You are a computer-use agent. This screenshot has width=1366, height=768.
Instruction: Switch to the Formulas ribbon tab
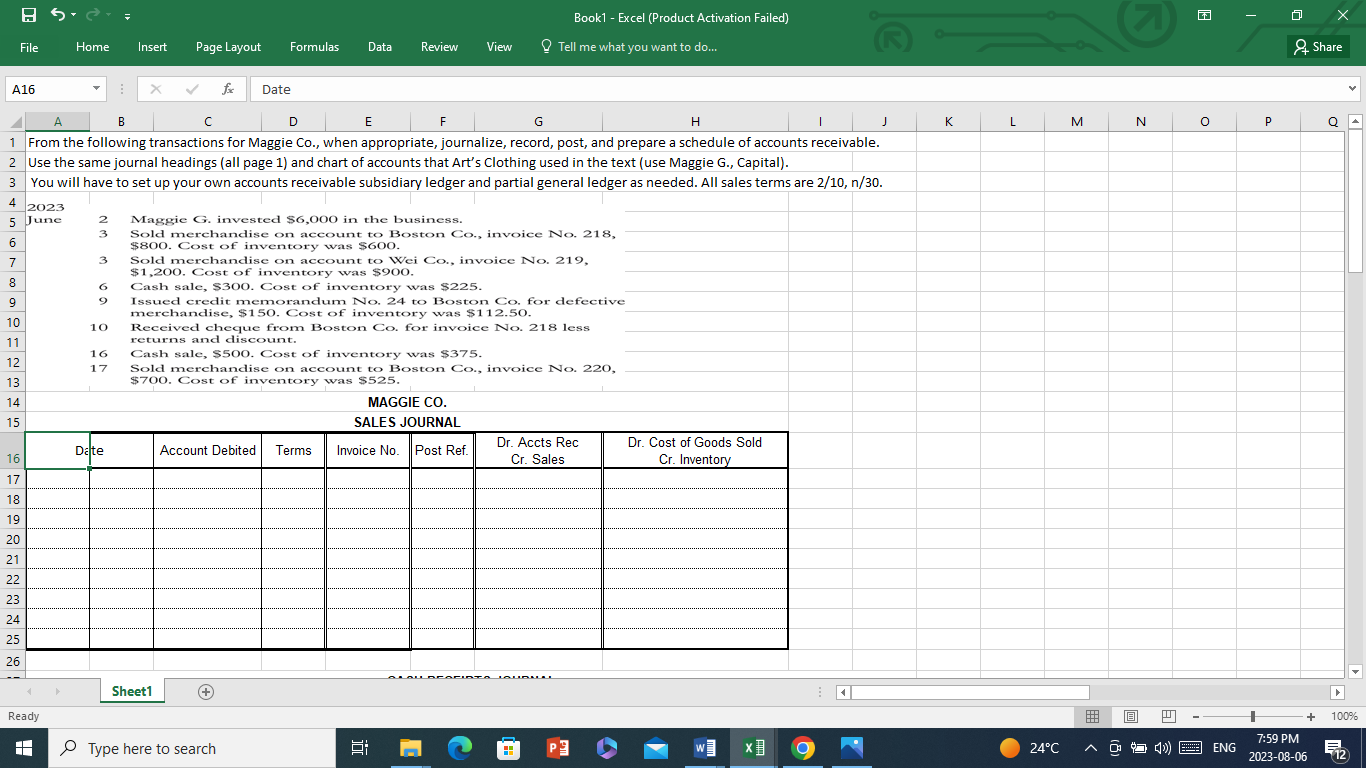[x=314, y=46]
